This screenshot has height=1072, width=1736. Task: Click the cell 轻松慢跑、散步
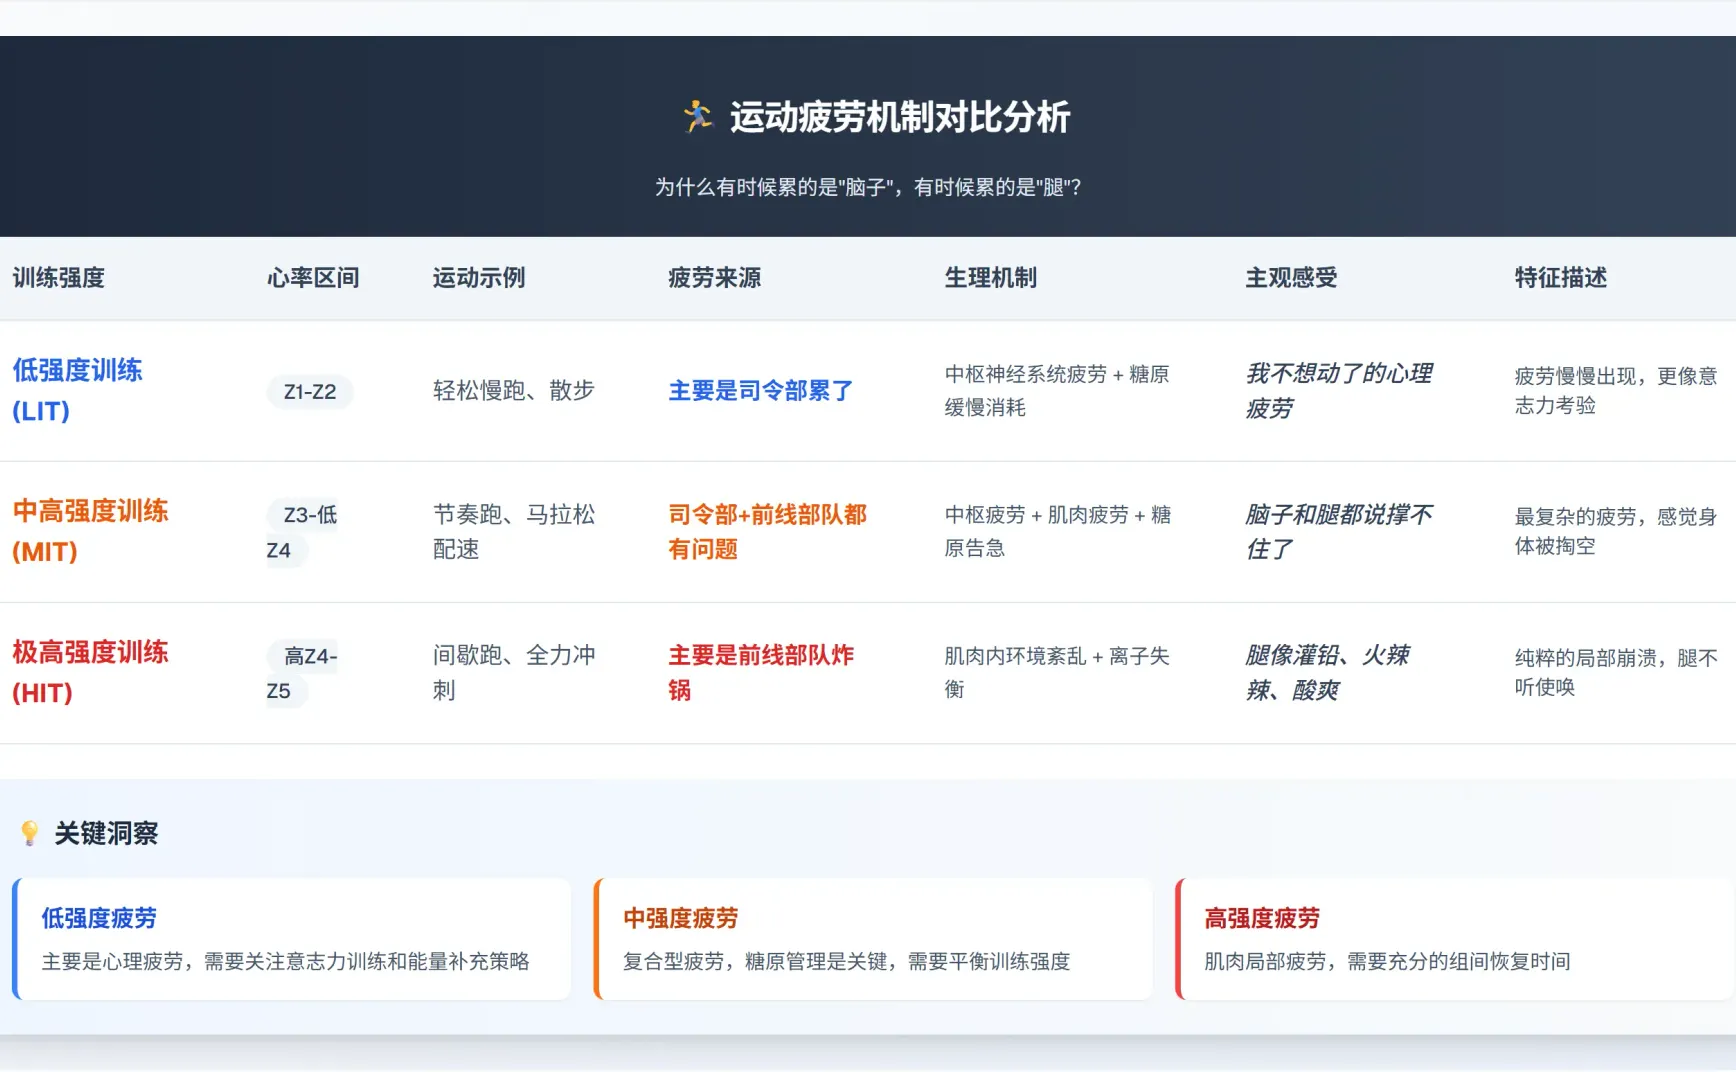[514, 391]
